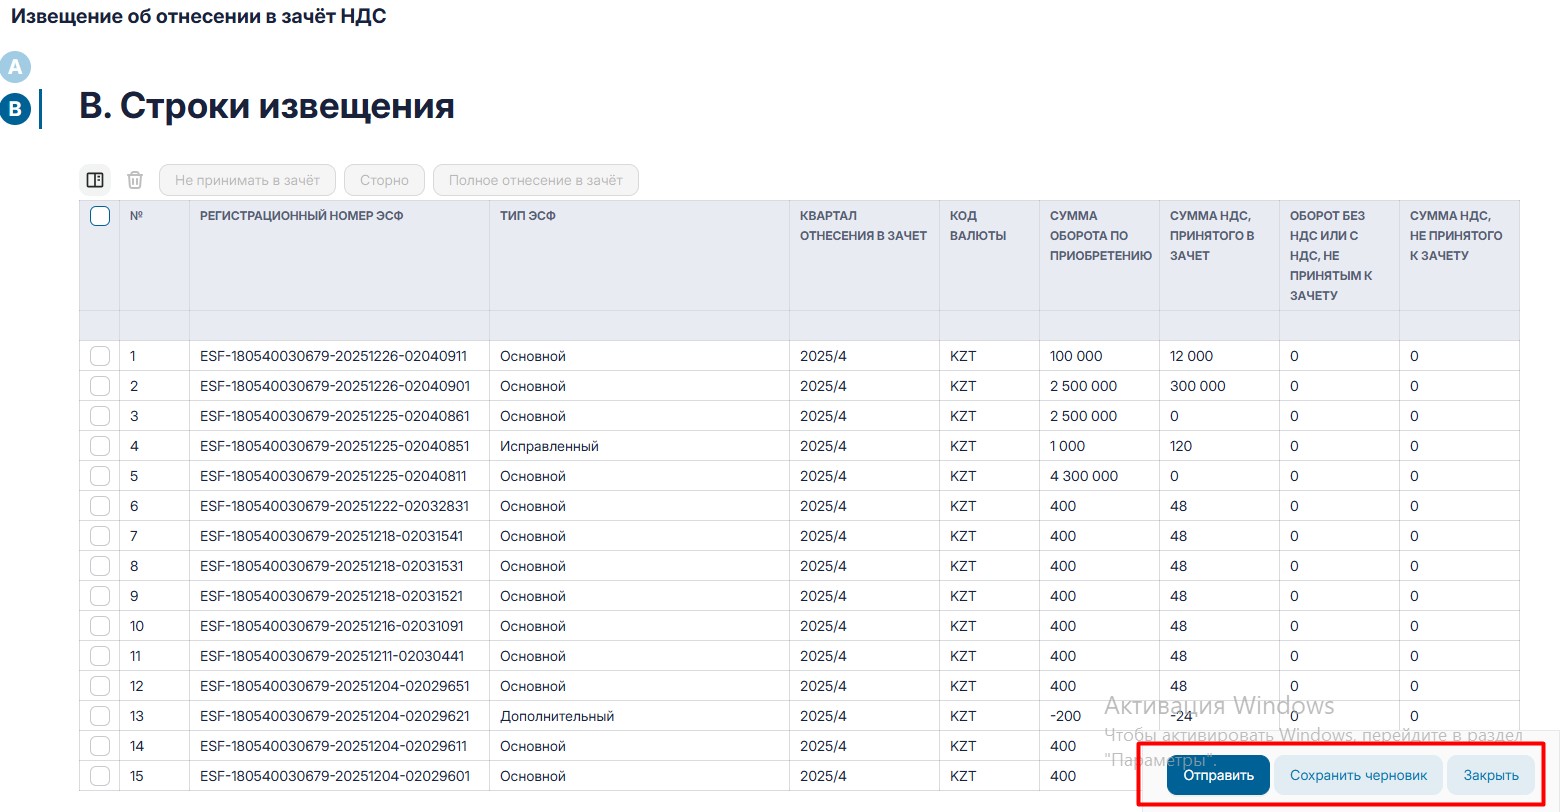
Task: Check the checkbox for row 1
Action: pyautogui.click(x=100, y=356)
